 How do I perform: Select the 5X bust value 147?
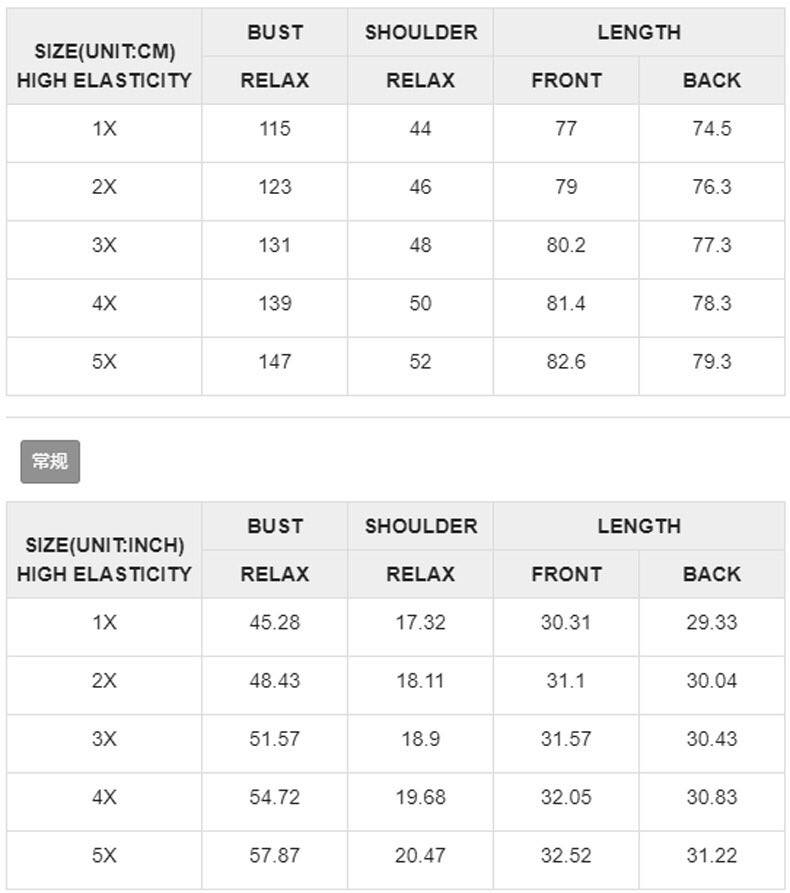(275, 362)
